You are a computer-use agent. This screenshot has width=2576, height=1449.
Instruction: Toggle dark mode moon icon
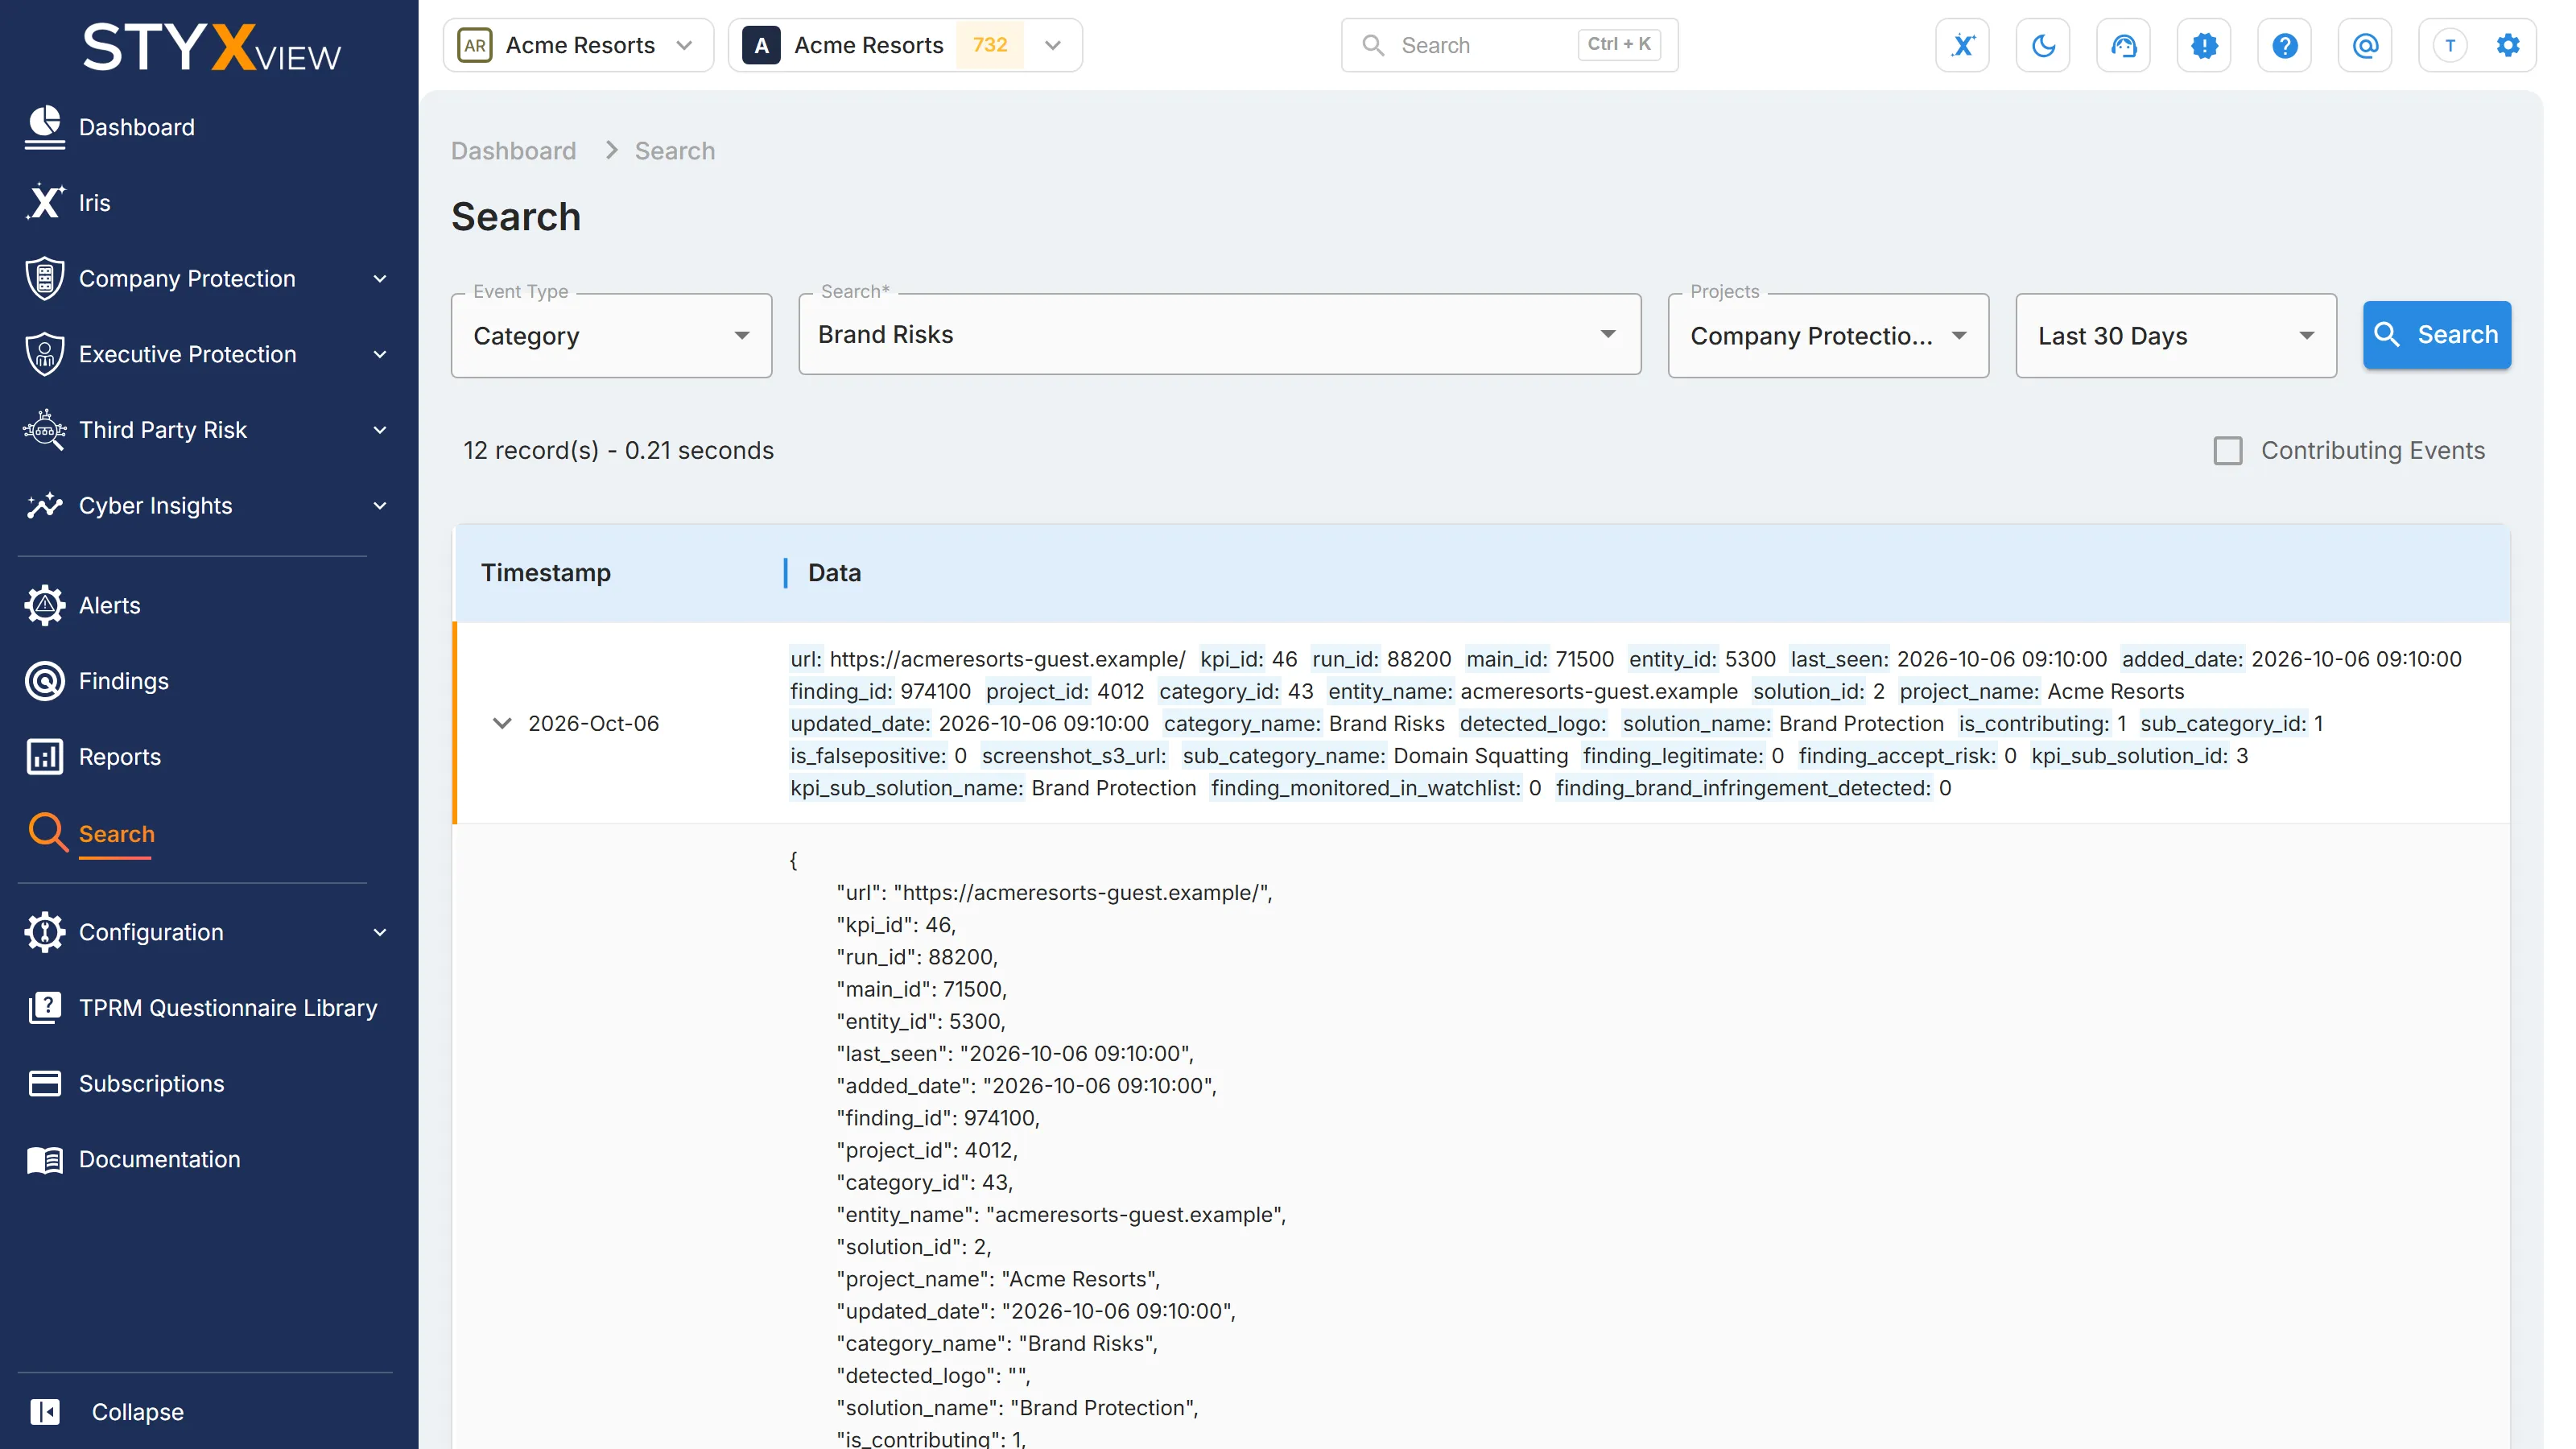coord(2043,45)
